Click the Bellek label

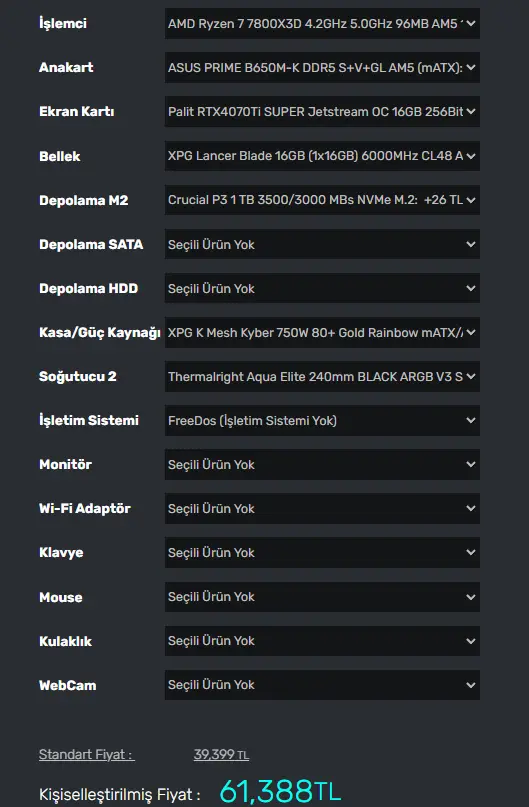point(60,156)
